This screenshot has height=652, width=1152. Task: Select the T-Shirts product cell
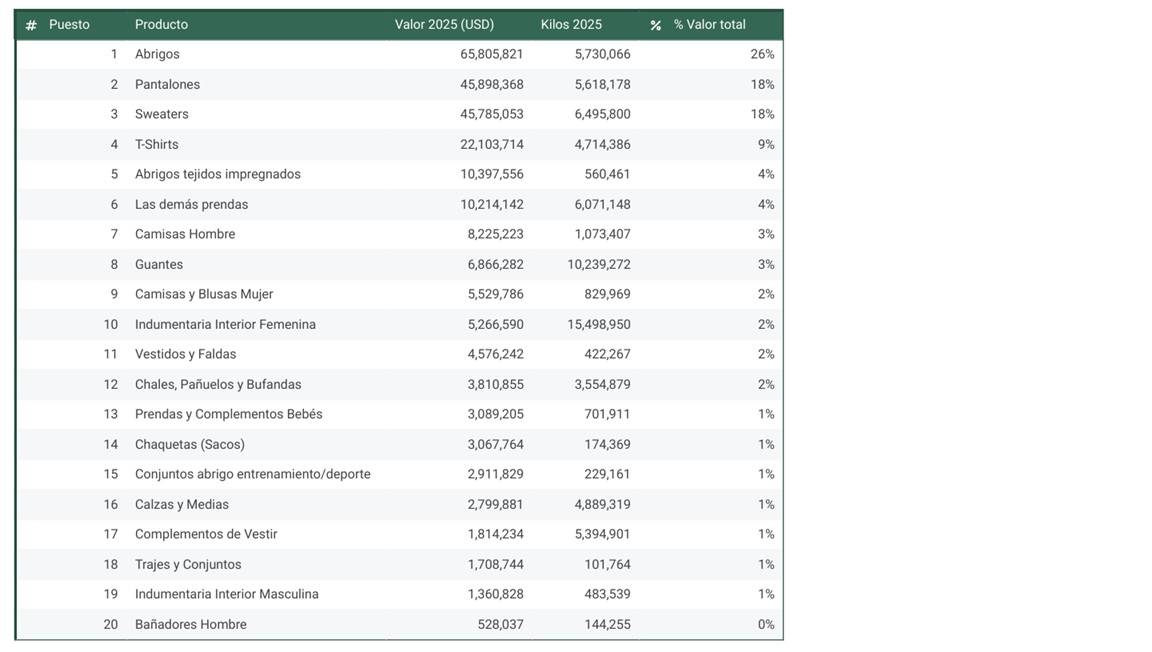156,144
